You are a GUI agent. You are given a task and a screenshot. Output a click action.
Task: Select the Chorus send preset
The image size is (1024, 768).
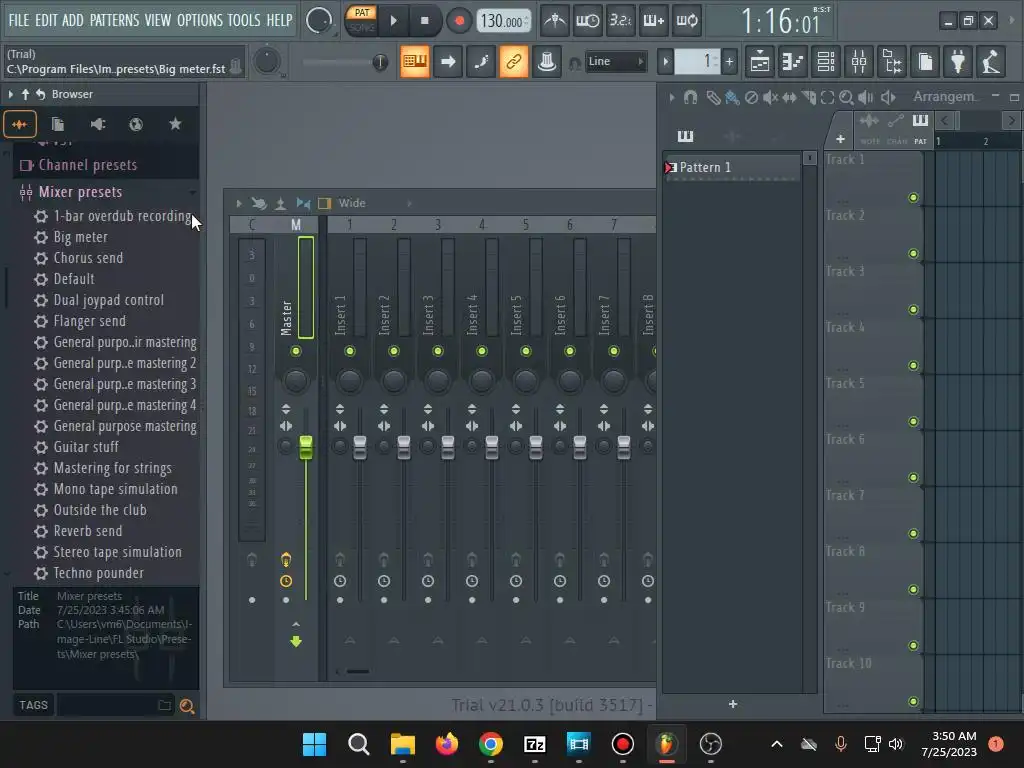point(88,258)
